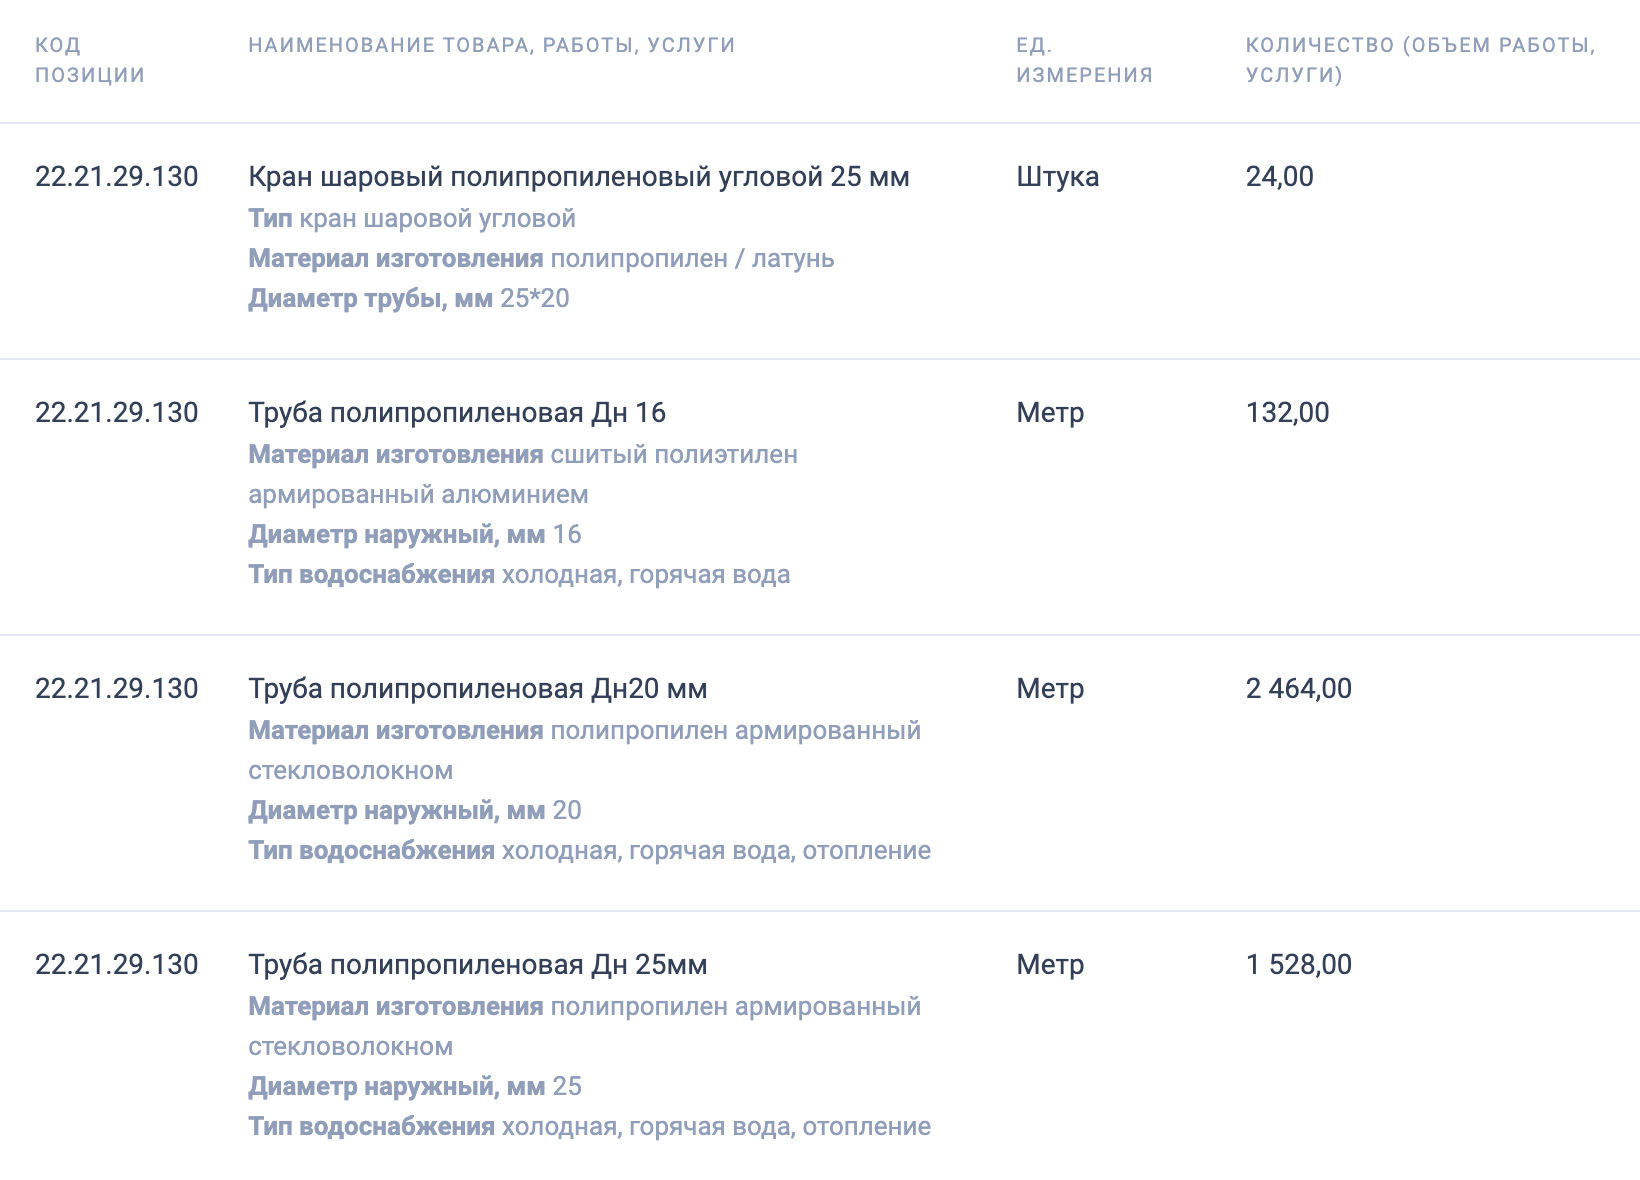Click the 'Наименование товара, работы, услуги' header
This screenshot has width=1640, height=1180.
point(491,45)
